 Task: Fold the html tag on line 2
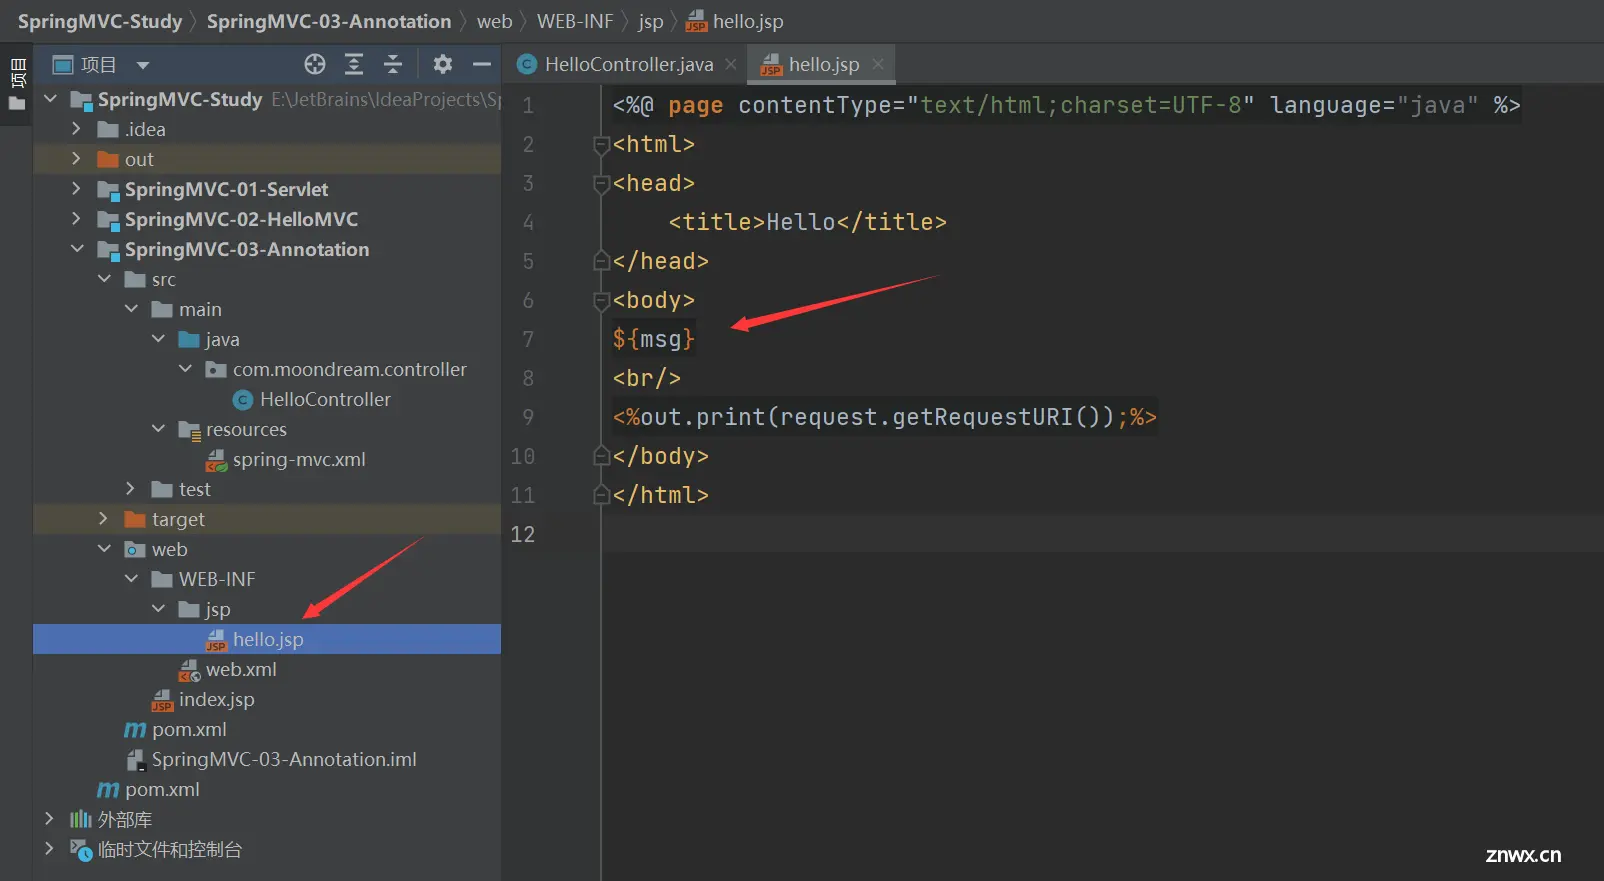point(601,145)
